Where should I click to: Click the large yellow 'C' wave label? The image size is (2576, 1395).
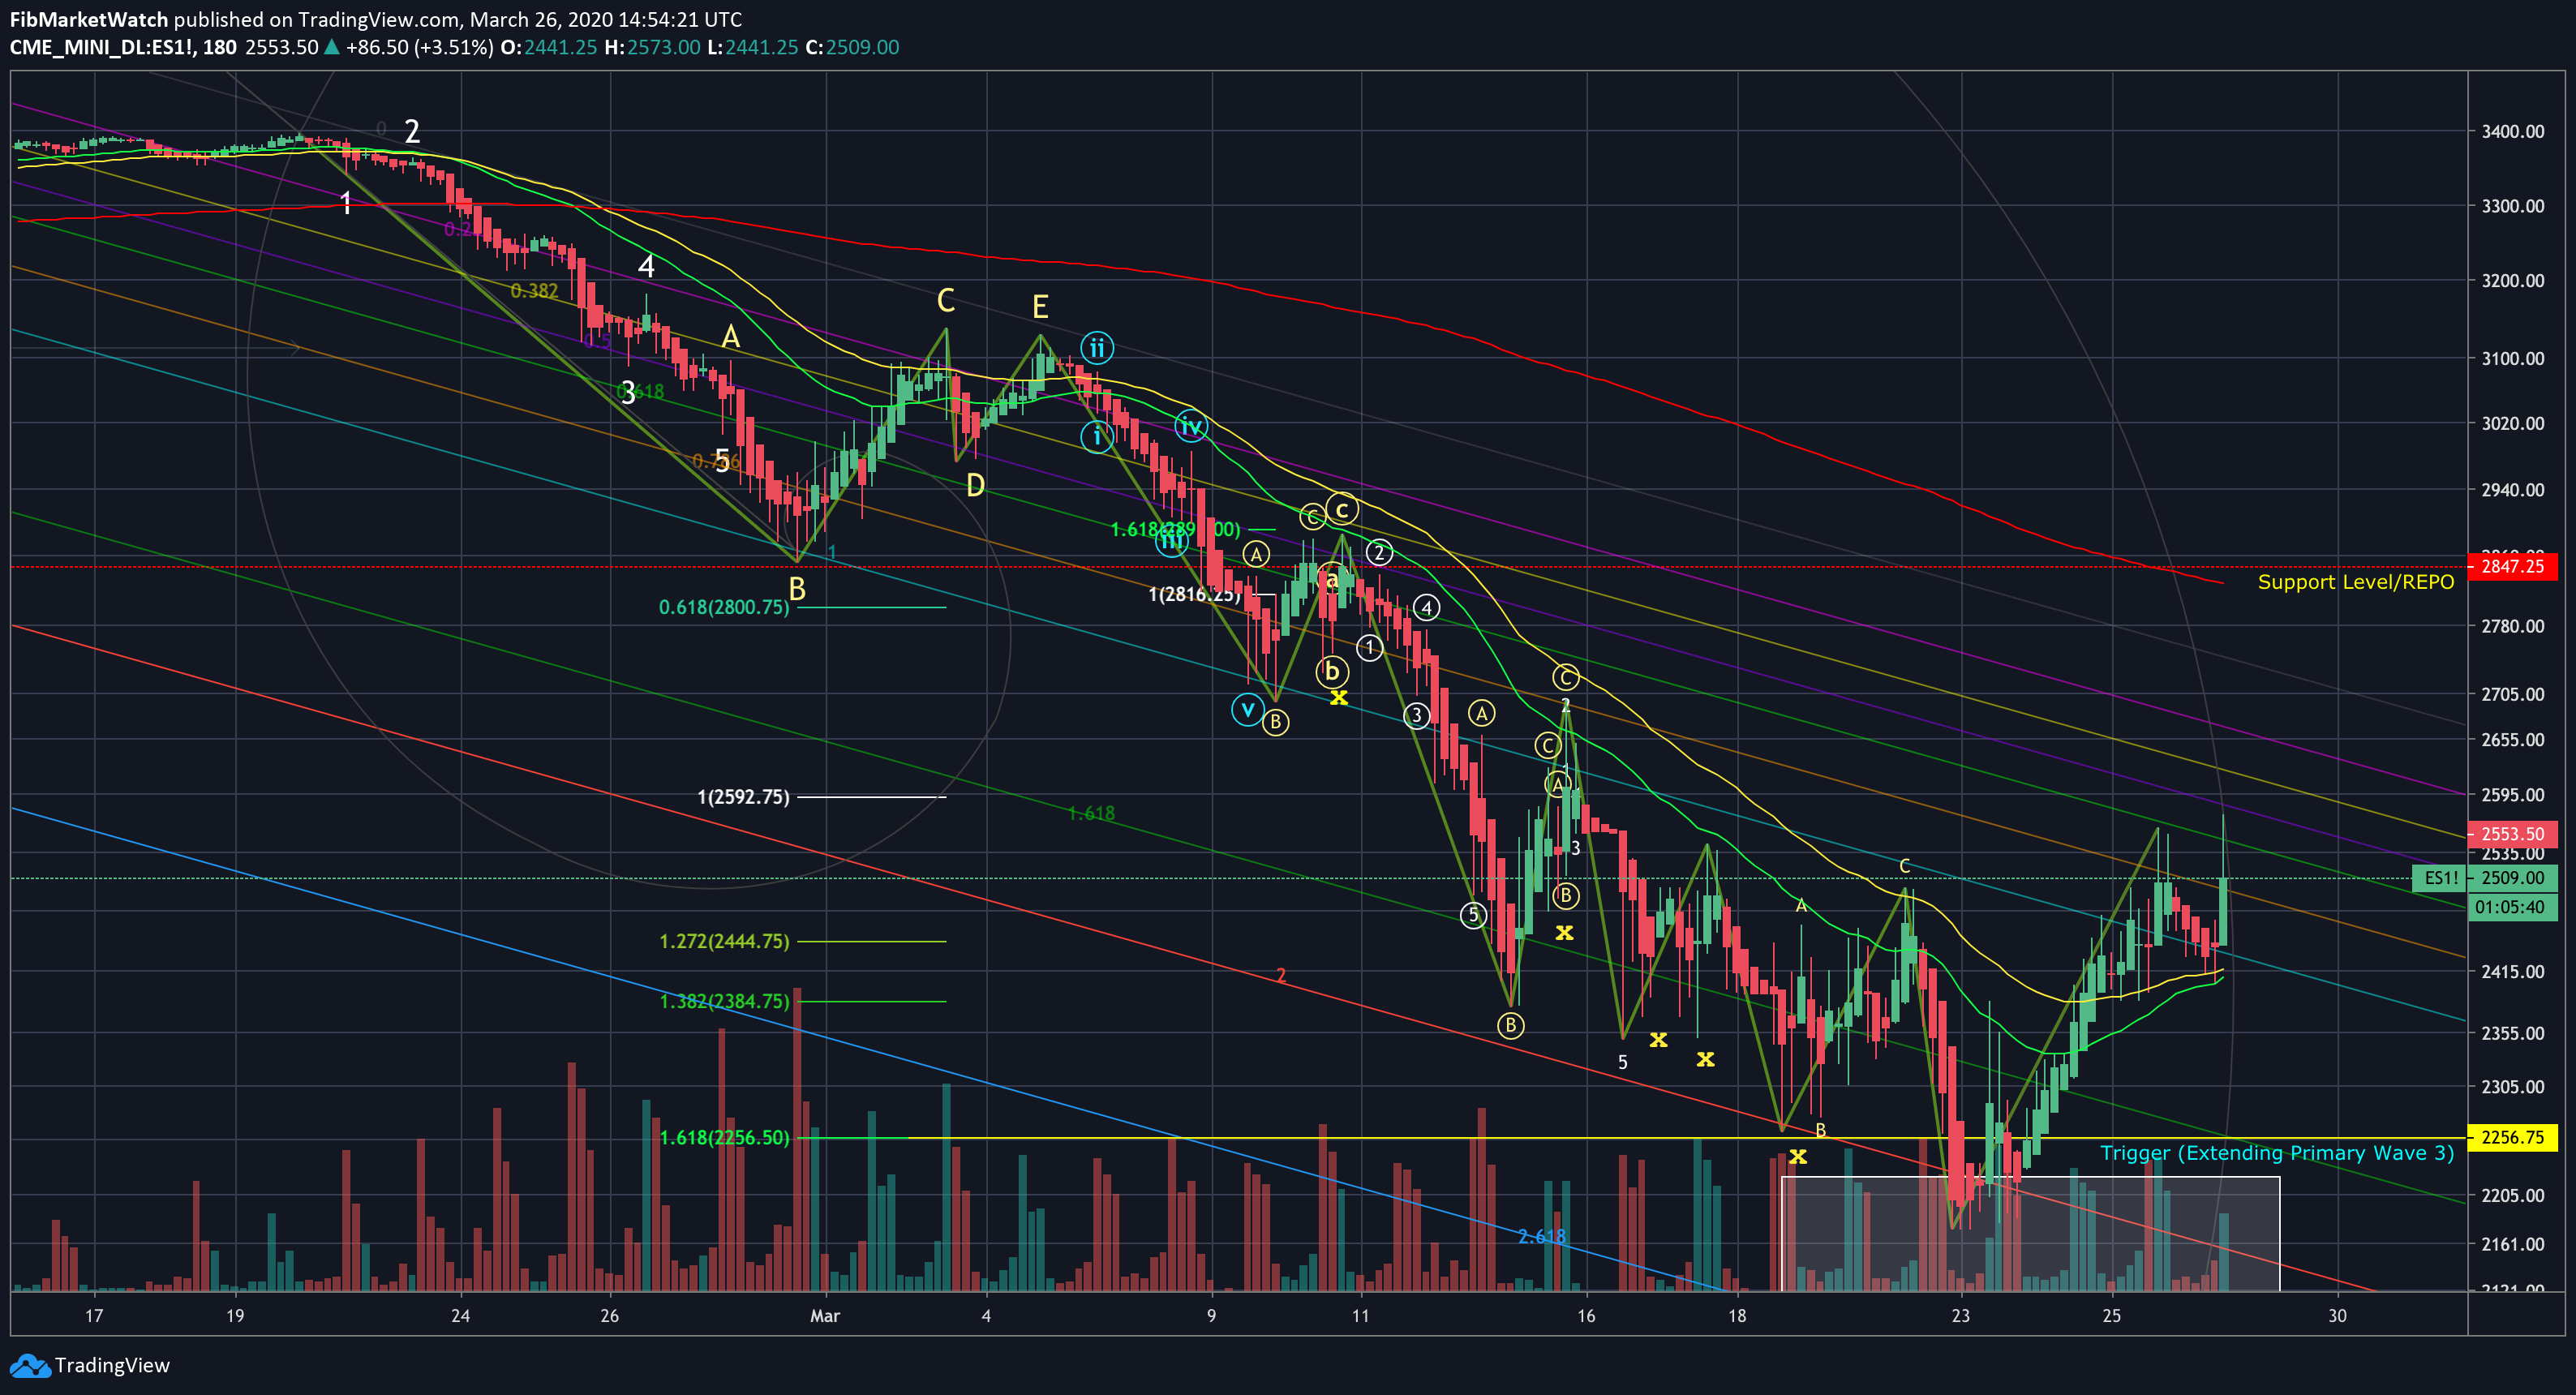pos(946,300)
